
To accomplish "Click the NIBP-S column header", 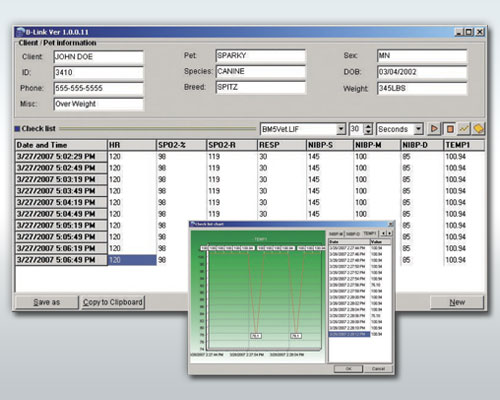I will coord(330,145).
